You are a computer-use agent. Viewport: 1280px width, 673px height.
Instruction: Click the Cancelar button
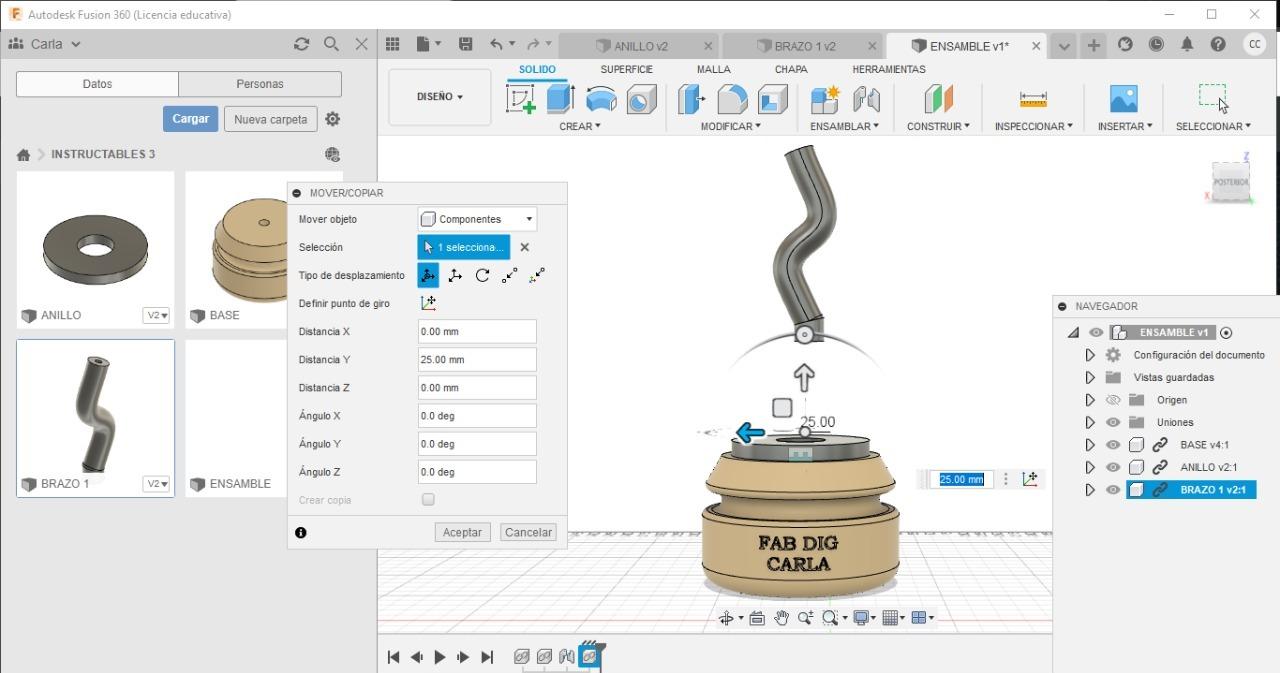click(528, 532)
